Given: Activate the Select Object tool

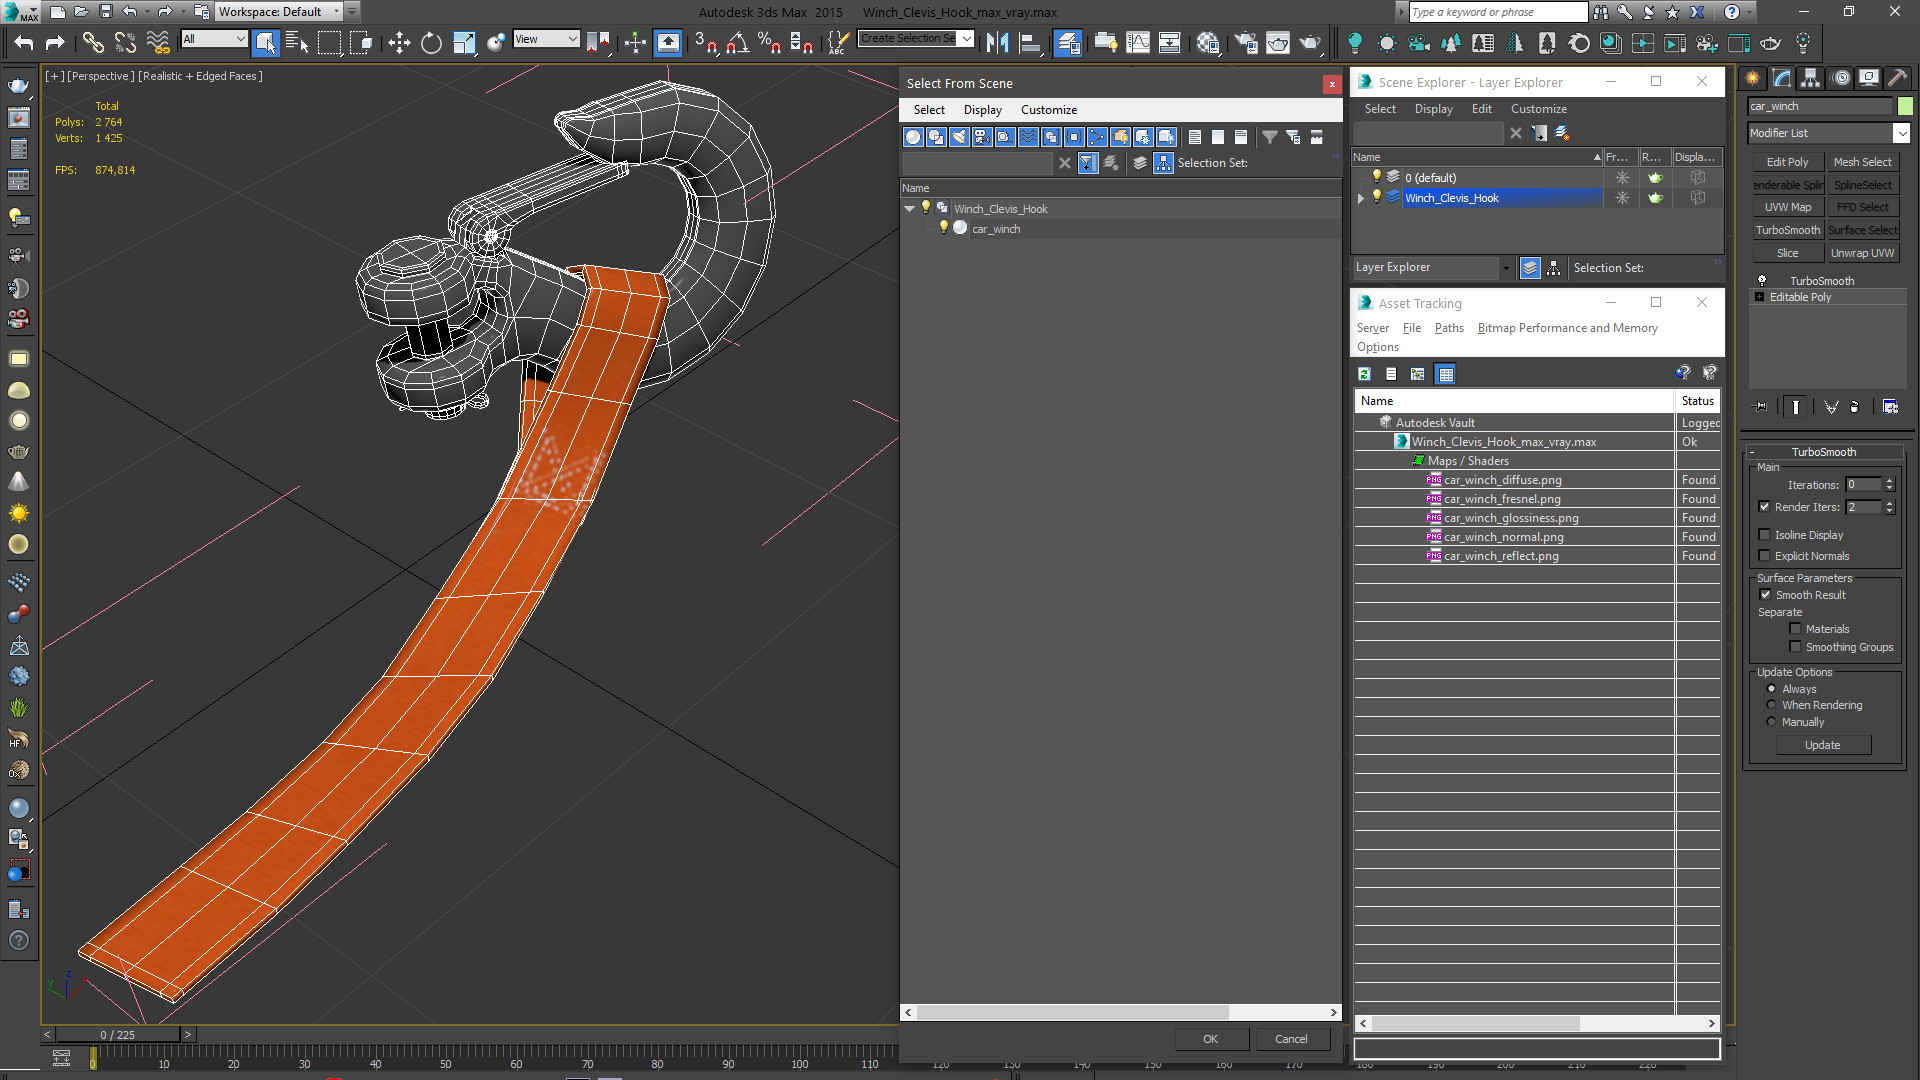Looking at the screenshot, I should coord(265,42).
